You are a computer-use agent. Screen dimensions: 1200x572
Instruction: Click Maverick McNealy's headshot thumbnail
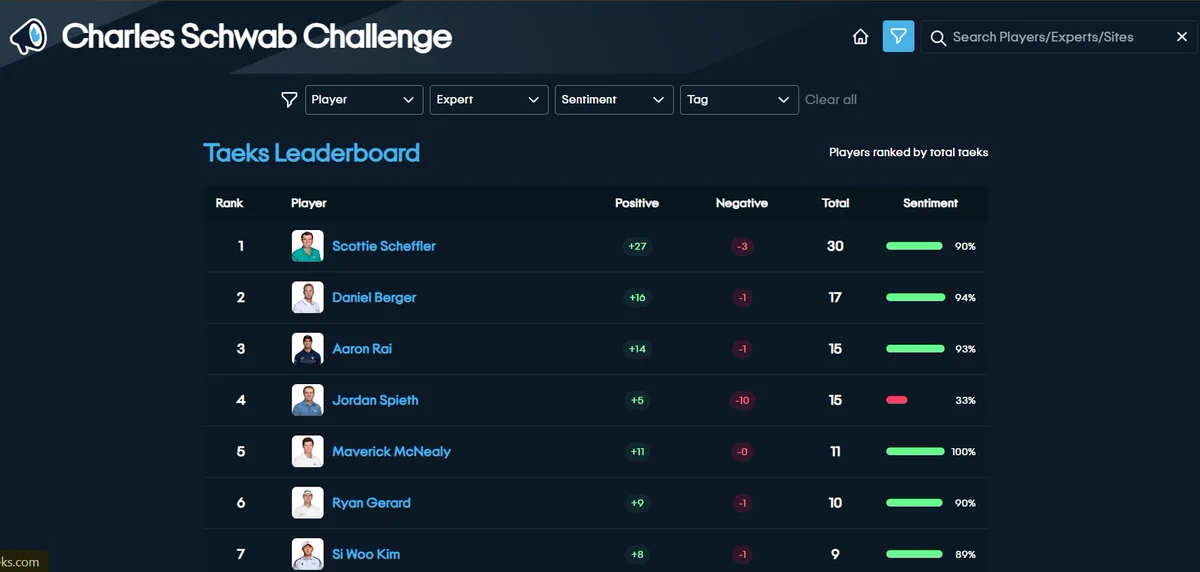point(308,452)
